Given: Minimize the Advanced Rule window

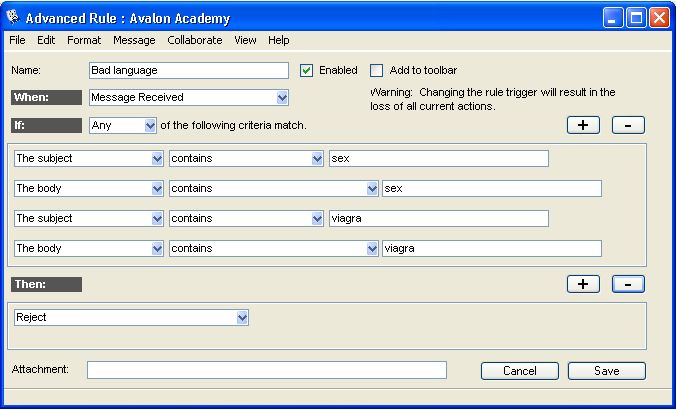Looking at the screenshot, I should (x=613, y=17).
